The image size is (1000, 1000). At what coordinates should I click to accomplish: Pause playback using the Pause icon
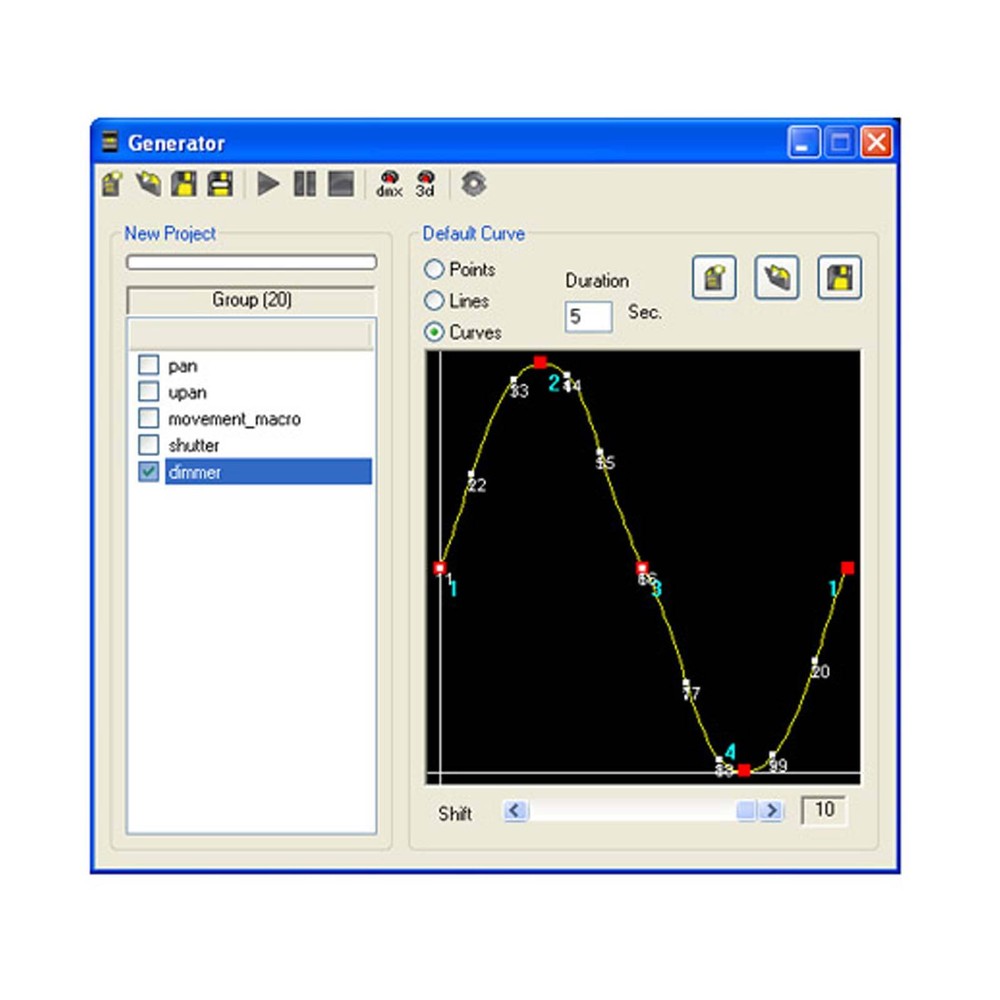click(305, 183)
